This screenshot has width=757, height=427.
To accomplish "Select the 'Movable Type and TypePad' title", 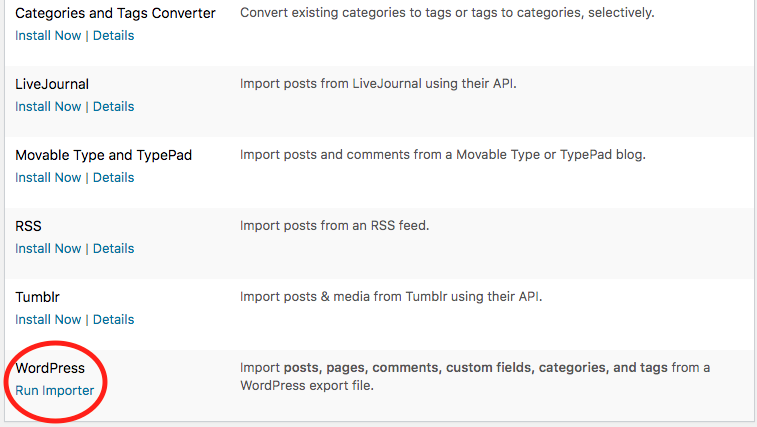I will pyautogui.click(x=103, y=155).
